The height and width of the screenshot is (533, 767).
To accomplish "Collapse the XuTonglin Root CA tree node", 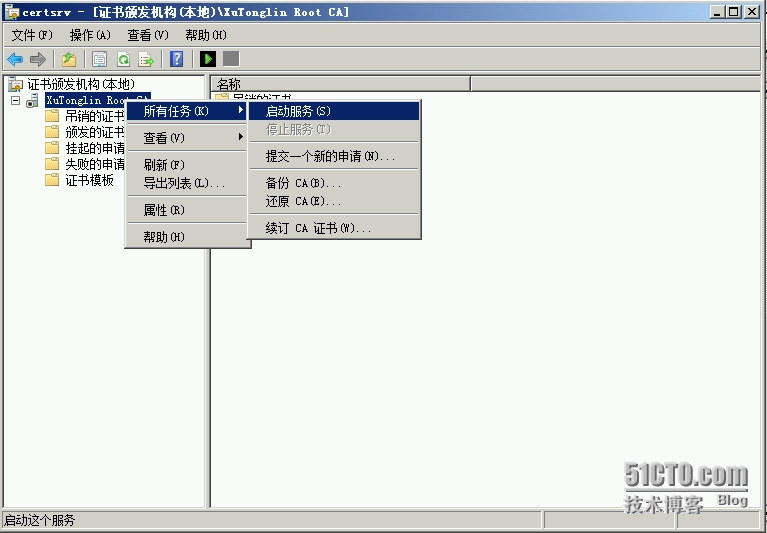I will pos(16,101).
